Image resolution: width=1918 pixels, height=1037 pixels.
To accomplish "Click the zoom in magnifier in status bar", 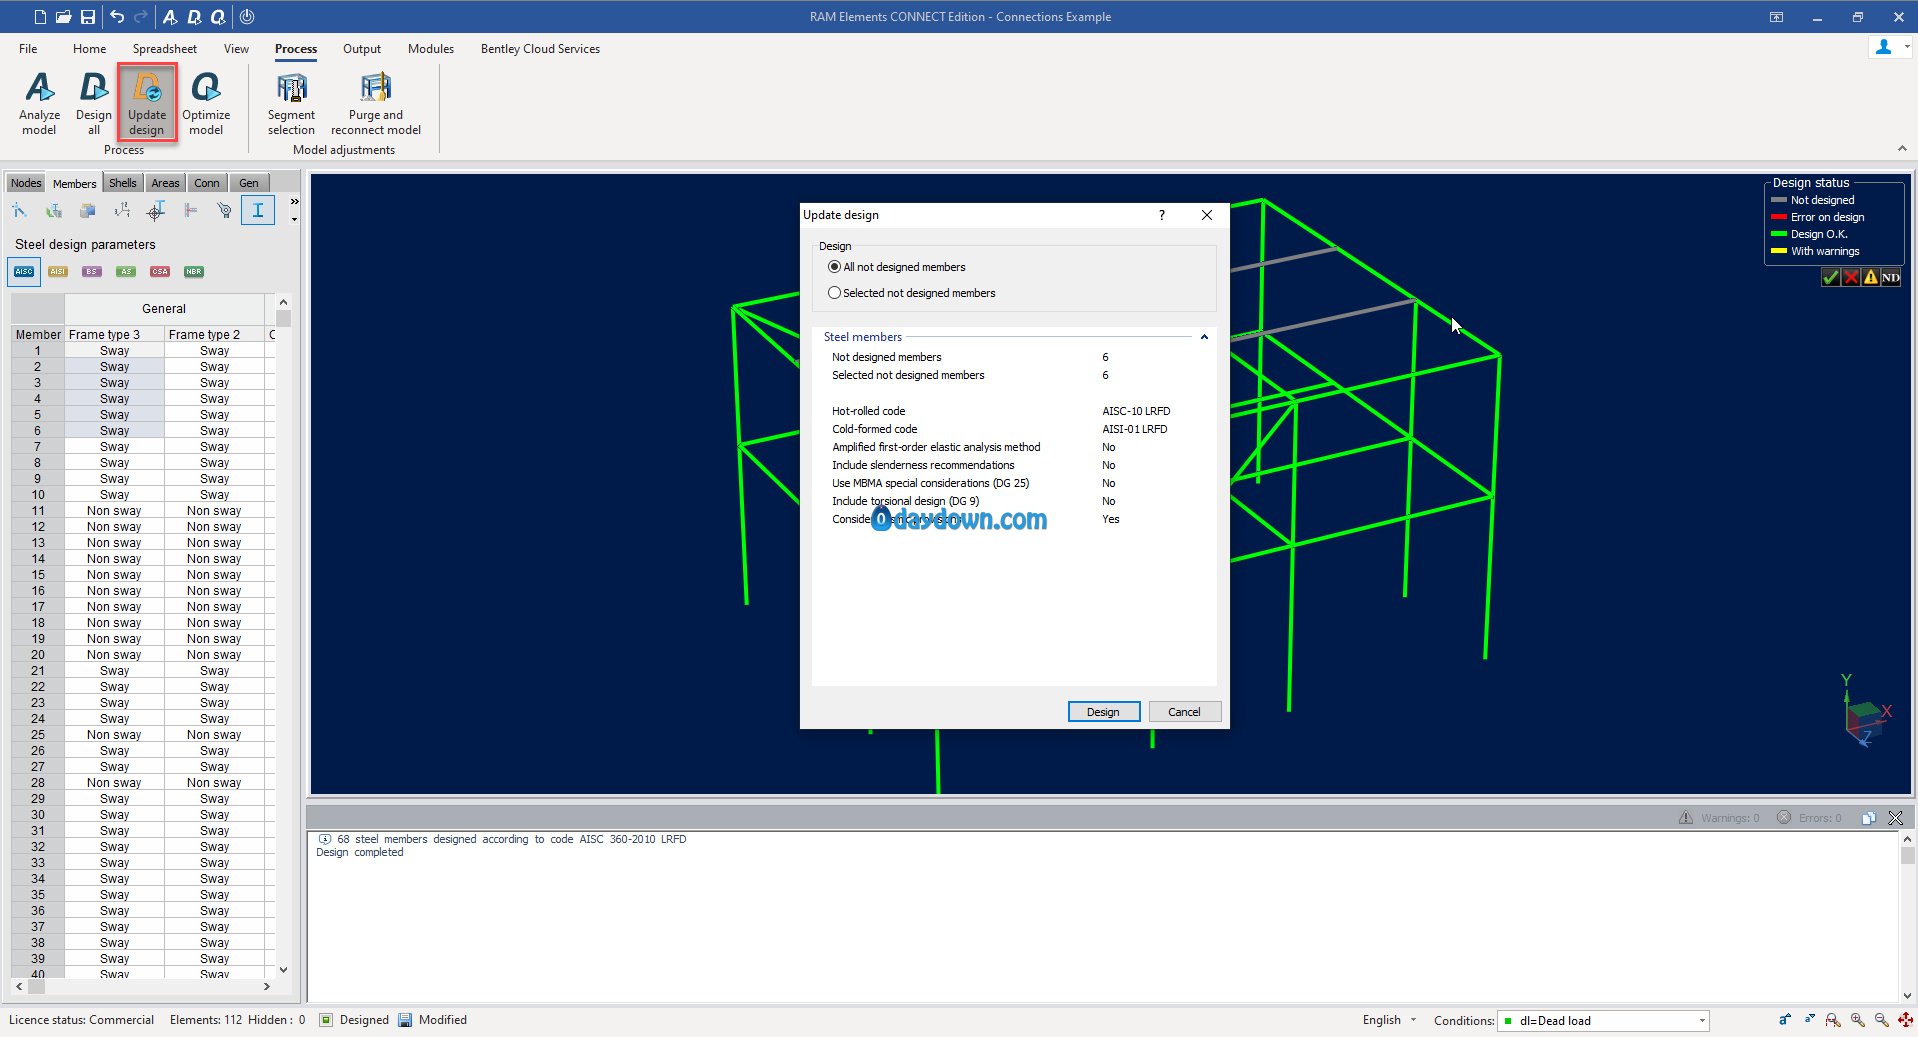I will coord(1857,1020).
